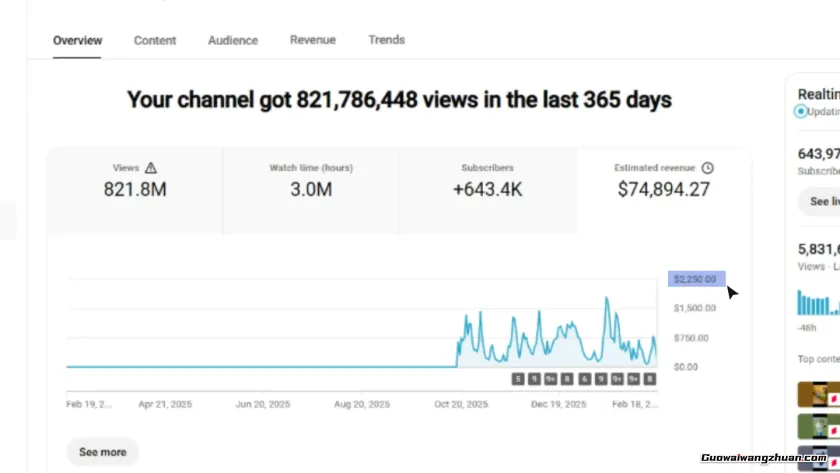Screen dimensions: 840x473
Task: Click the Realtime 48h views bar chart
Action: (x=819, y=303)
